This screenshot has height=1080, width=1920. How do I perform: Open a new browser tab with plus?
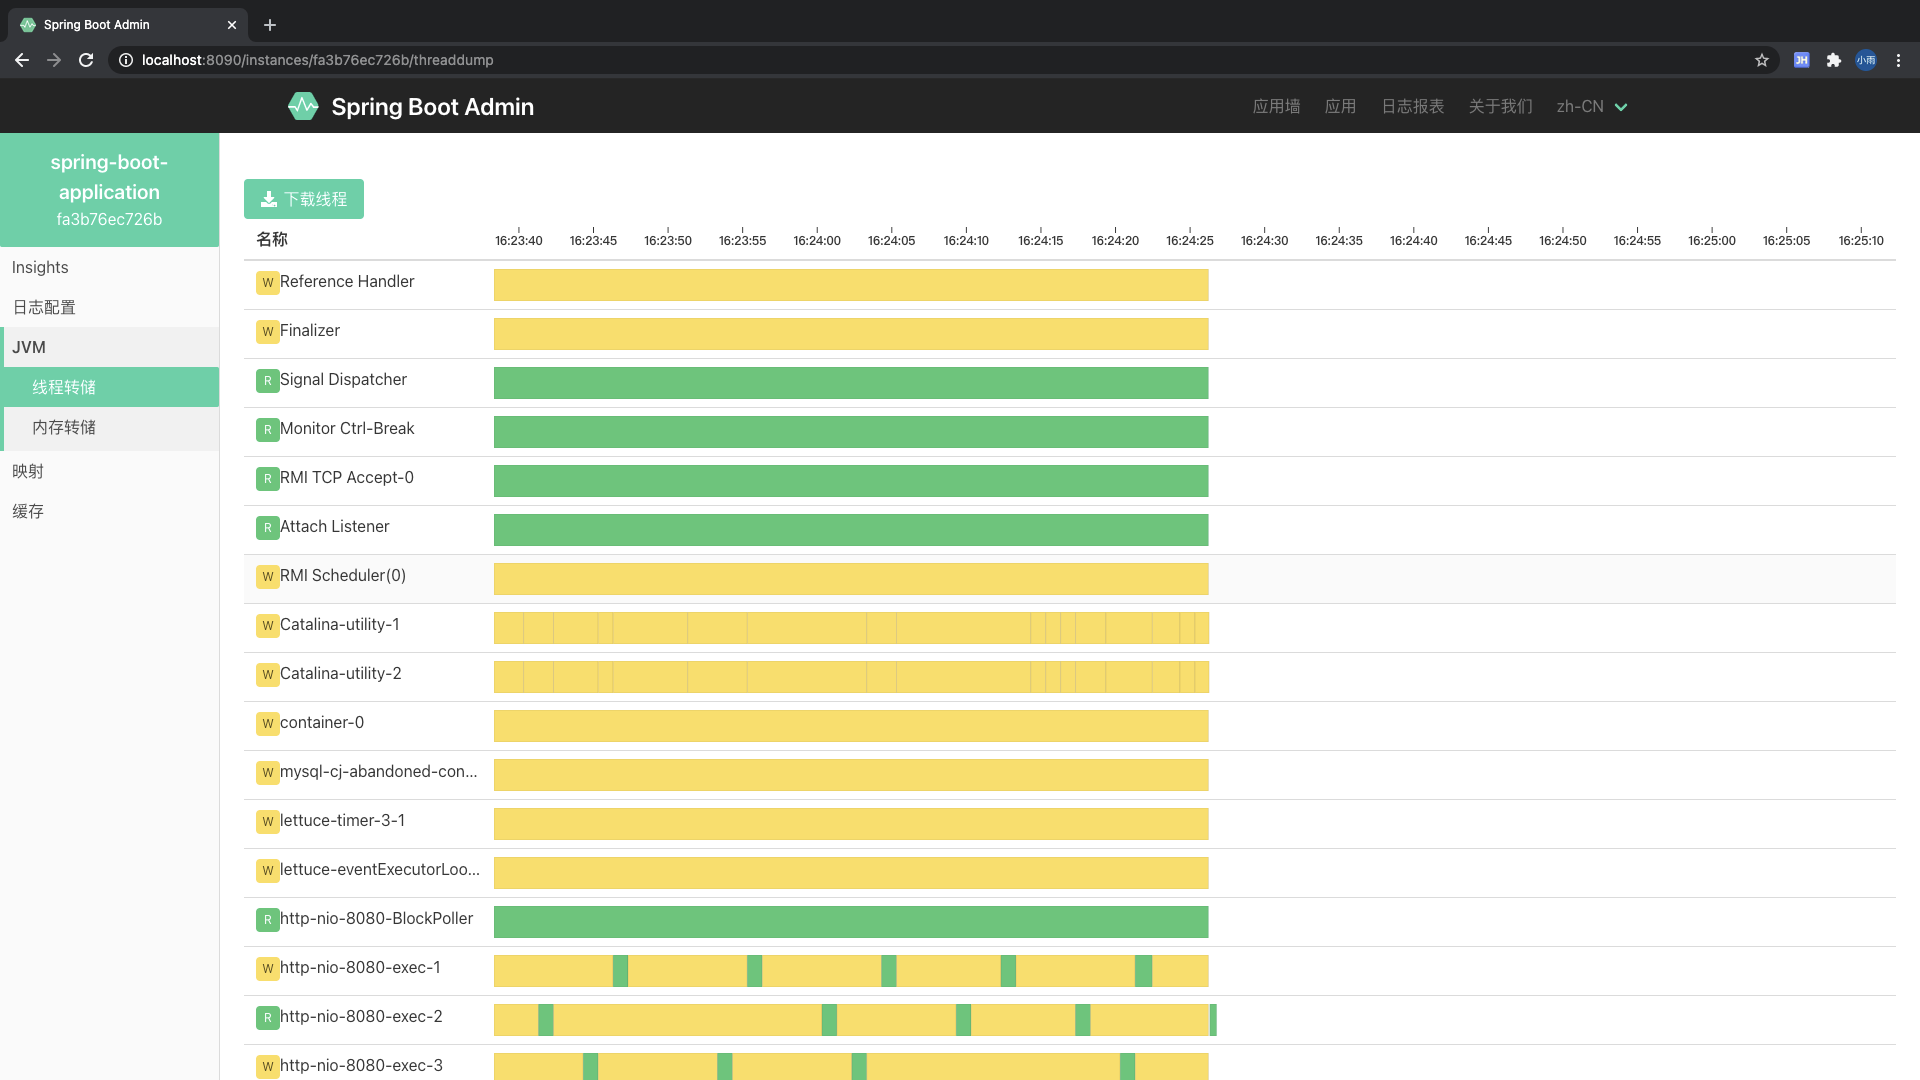(x=270, y=25)
